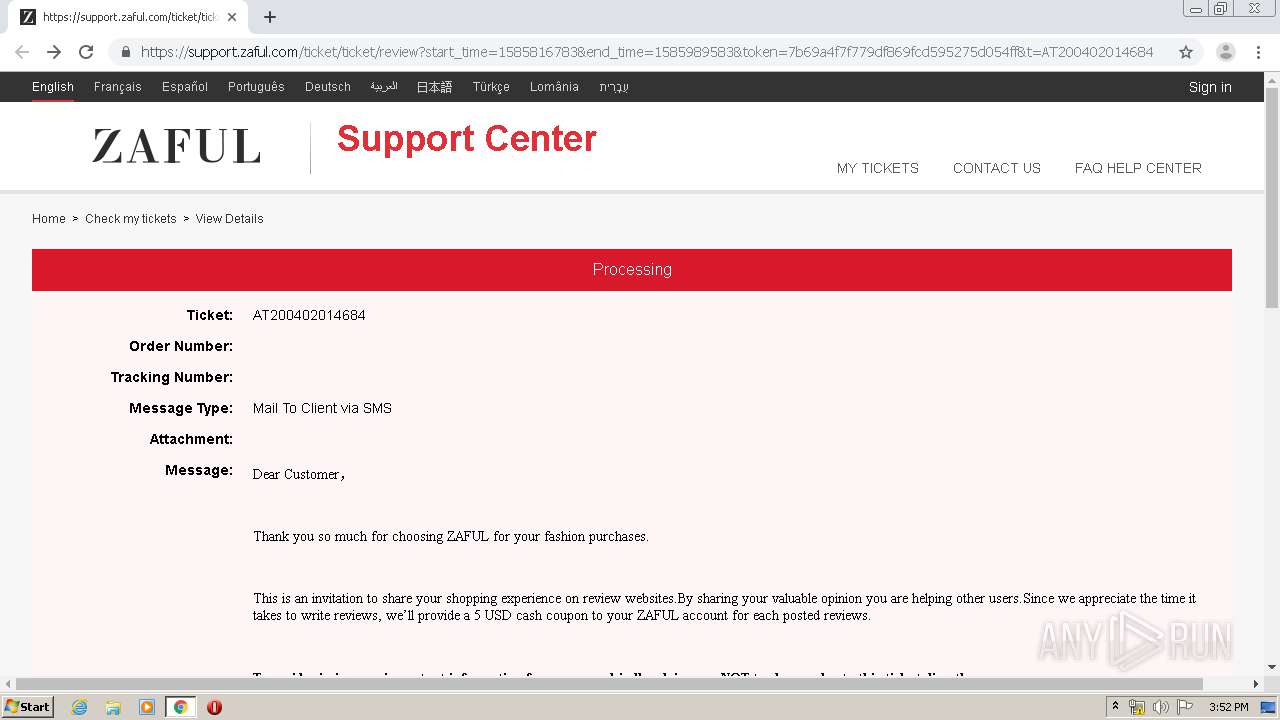The image size is (1280, 720).
Task: Click the vertical scrollbar up arrow
Action: click(1272, 79)
